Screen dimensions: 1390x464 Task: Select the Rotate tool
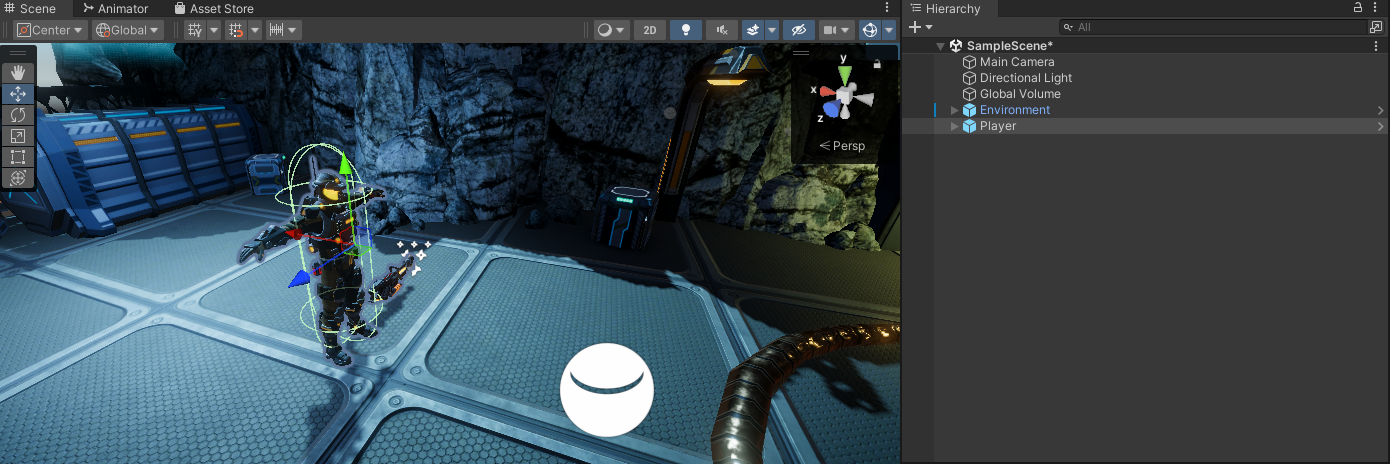point(18,115)
